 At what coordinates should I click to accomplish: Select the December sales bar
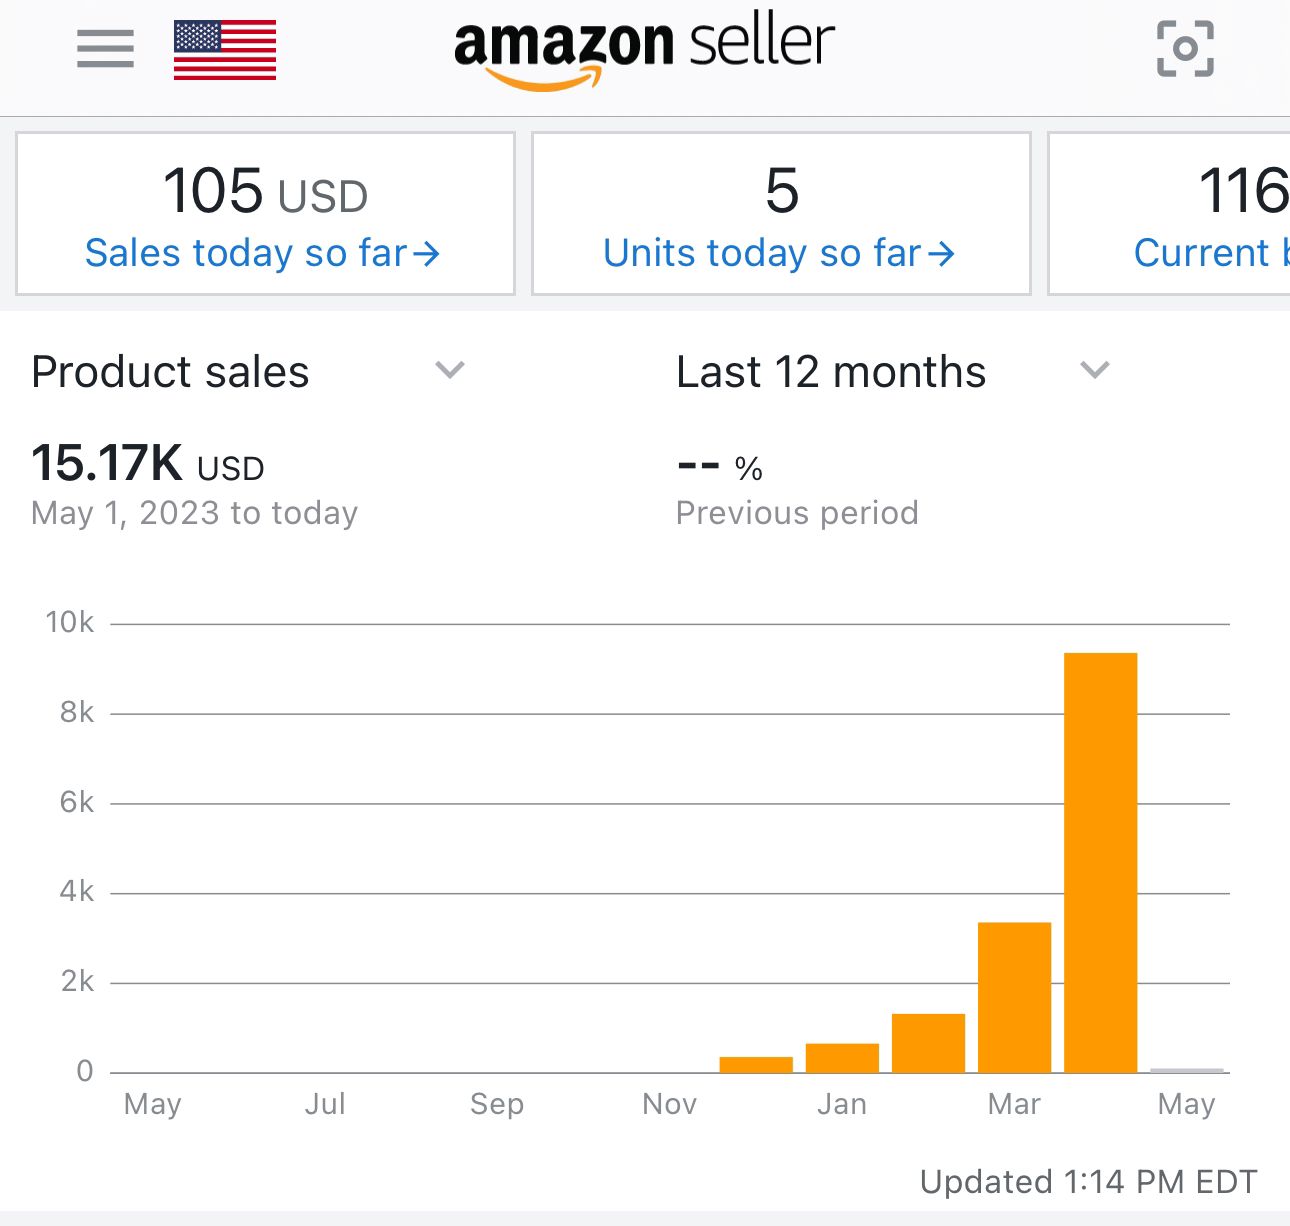pos(756,1065)
